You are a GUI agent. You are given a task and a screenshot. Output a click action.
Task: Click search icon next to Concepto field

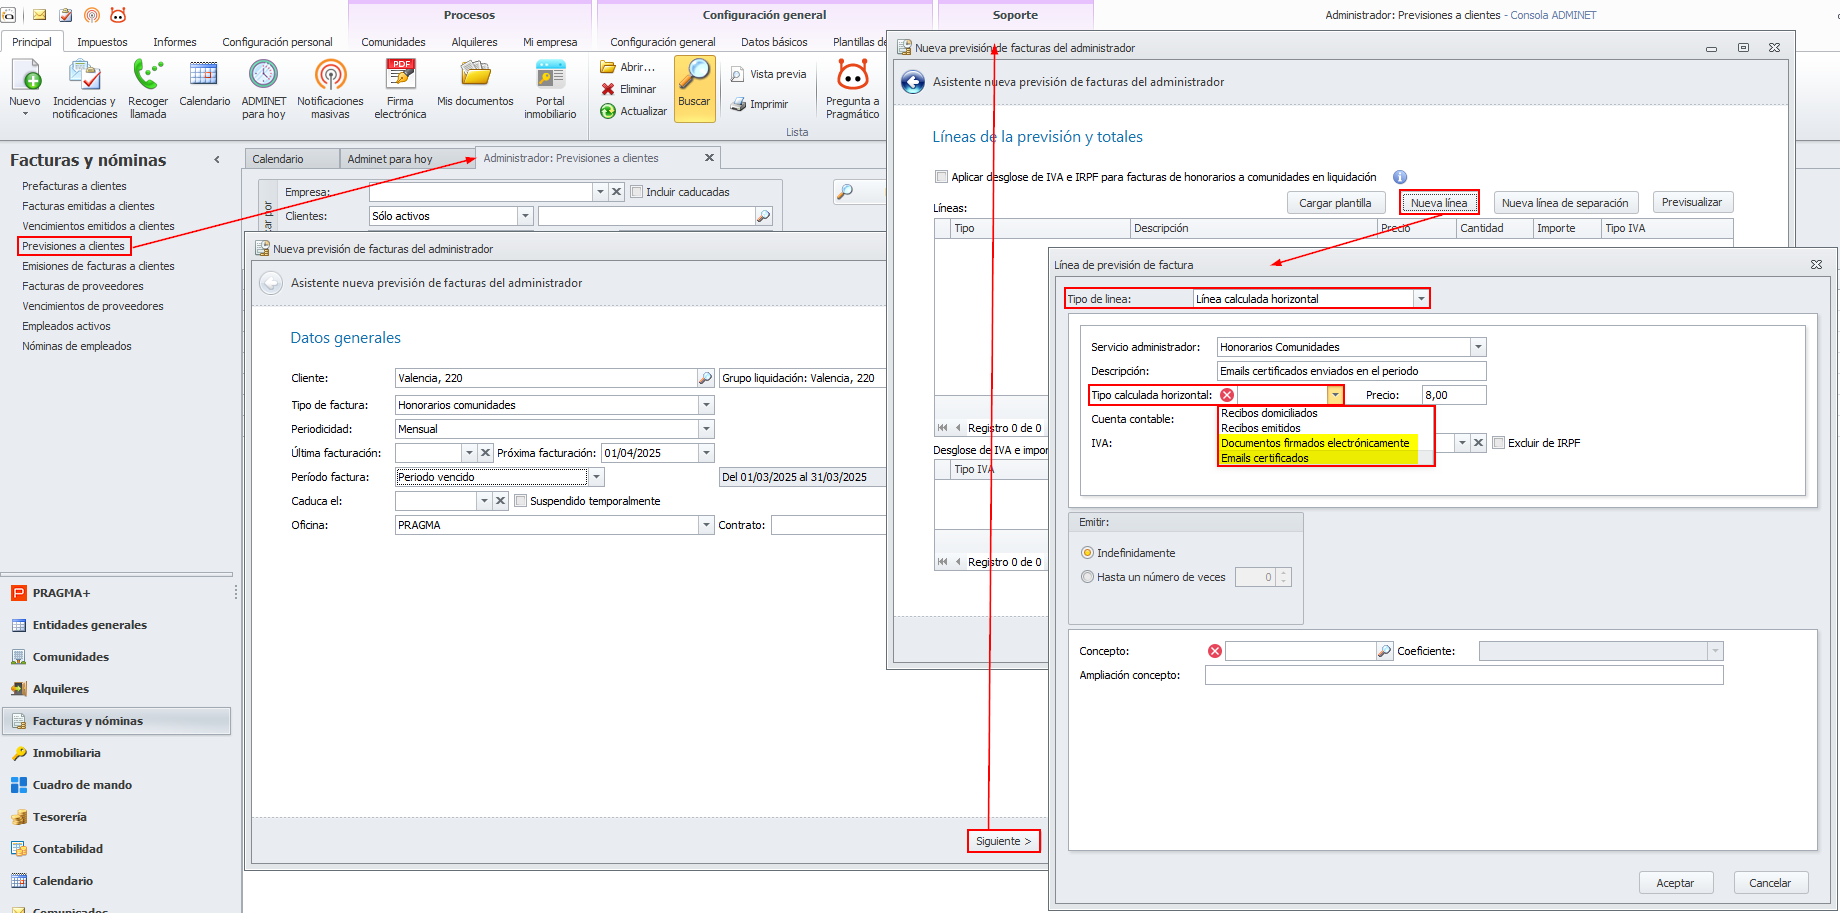coord(1385,651)
